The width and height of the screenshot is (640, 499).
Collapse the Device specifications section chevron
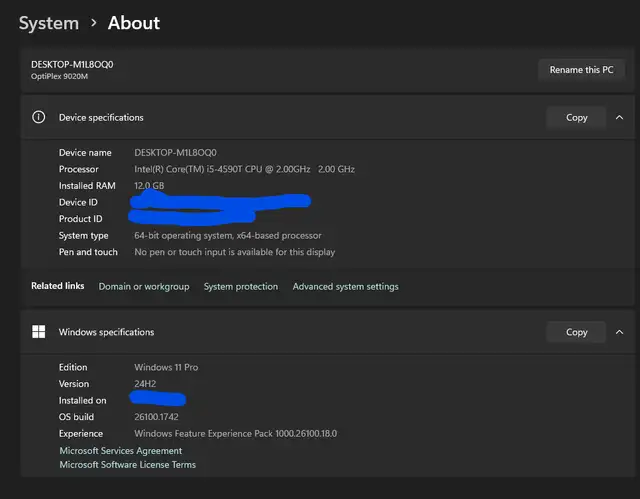(619, 118)
